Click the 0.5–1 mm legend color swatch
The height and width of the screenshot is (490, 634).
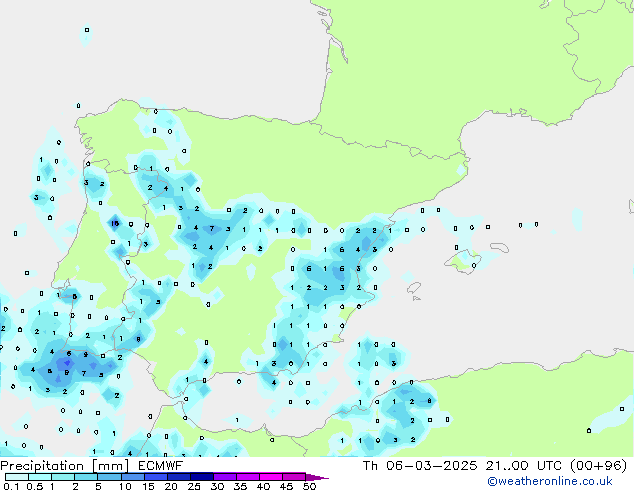40,477
